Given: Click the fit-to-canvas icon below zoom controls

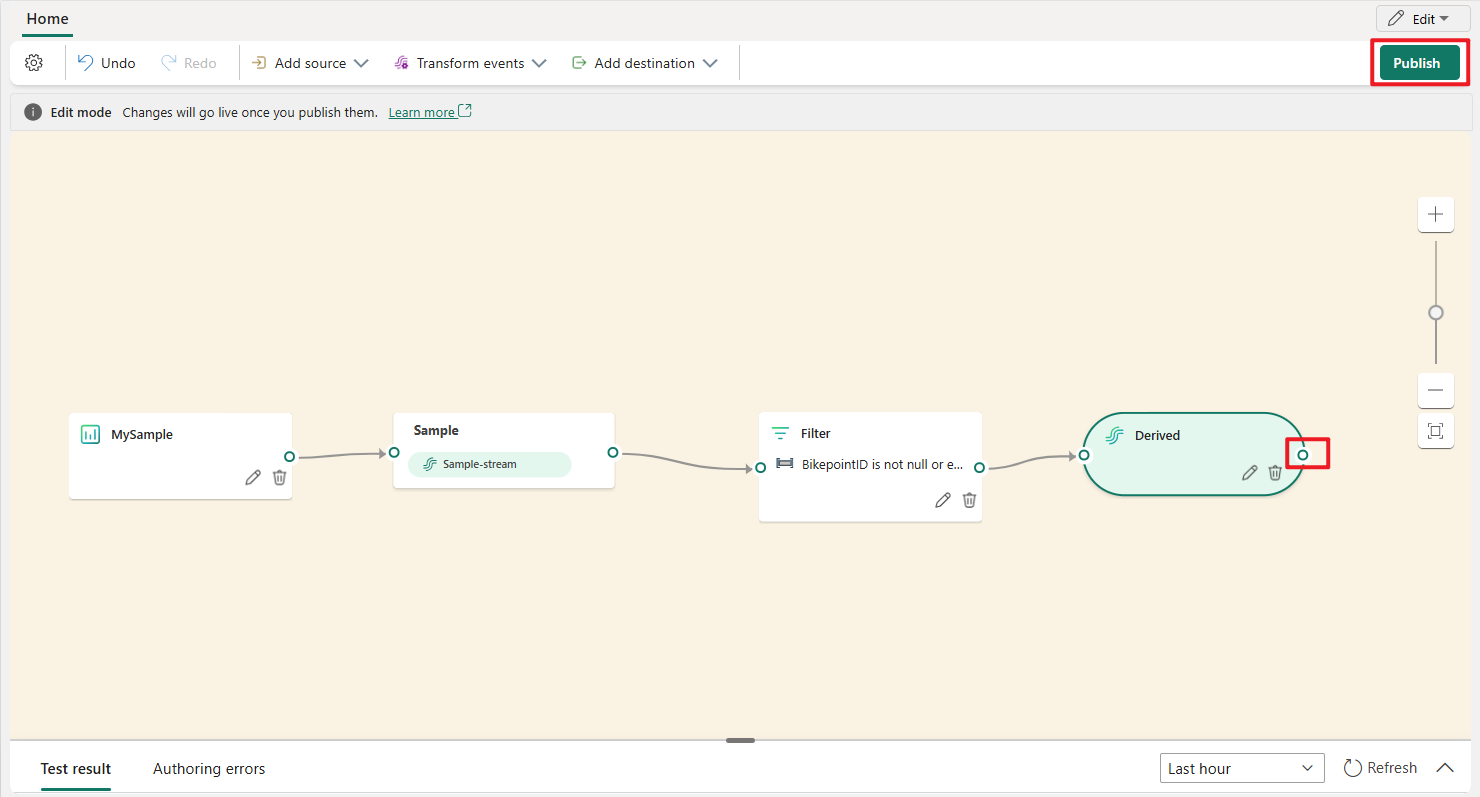Looking at the screenshot, I should (1435, 431).
